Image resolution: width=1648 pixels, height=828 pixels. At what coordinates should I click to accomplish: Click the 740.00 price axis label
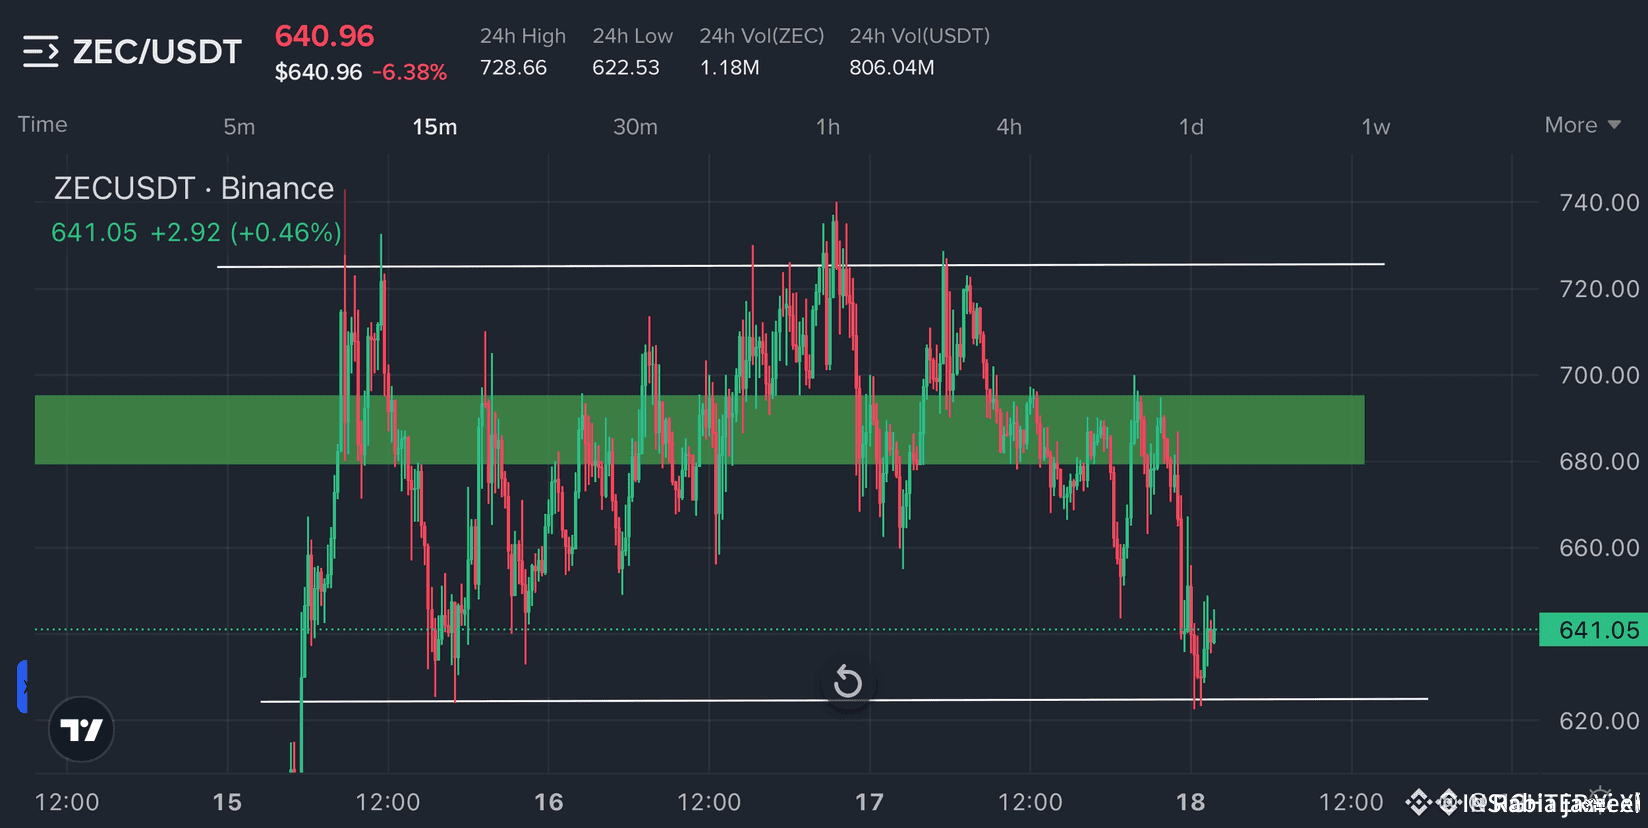coord(1600,203)
